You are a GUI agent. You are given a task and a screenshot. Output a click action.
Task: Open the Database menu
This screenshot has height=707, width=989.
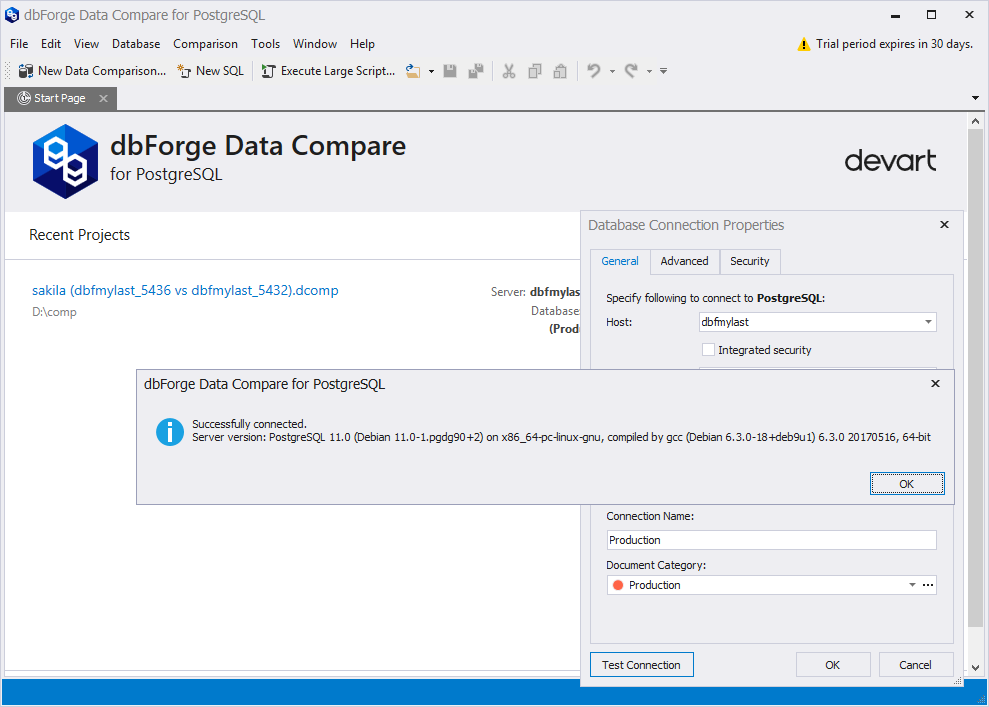pyautogui.click(x=136, y=44)
